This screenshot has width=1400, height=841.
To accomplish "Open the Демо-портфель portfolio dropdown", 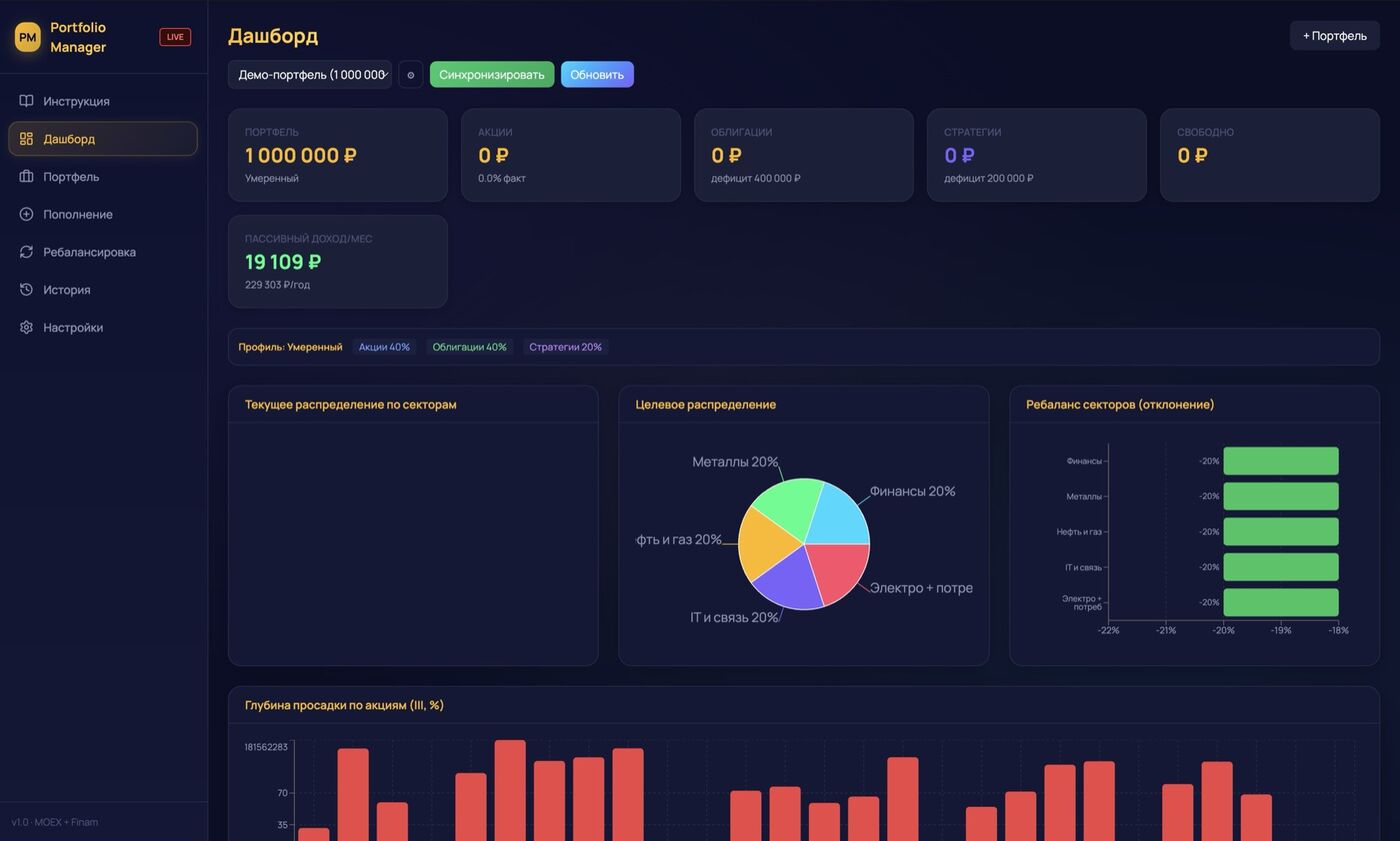I will 310,75.
